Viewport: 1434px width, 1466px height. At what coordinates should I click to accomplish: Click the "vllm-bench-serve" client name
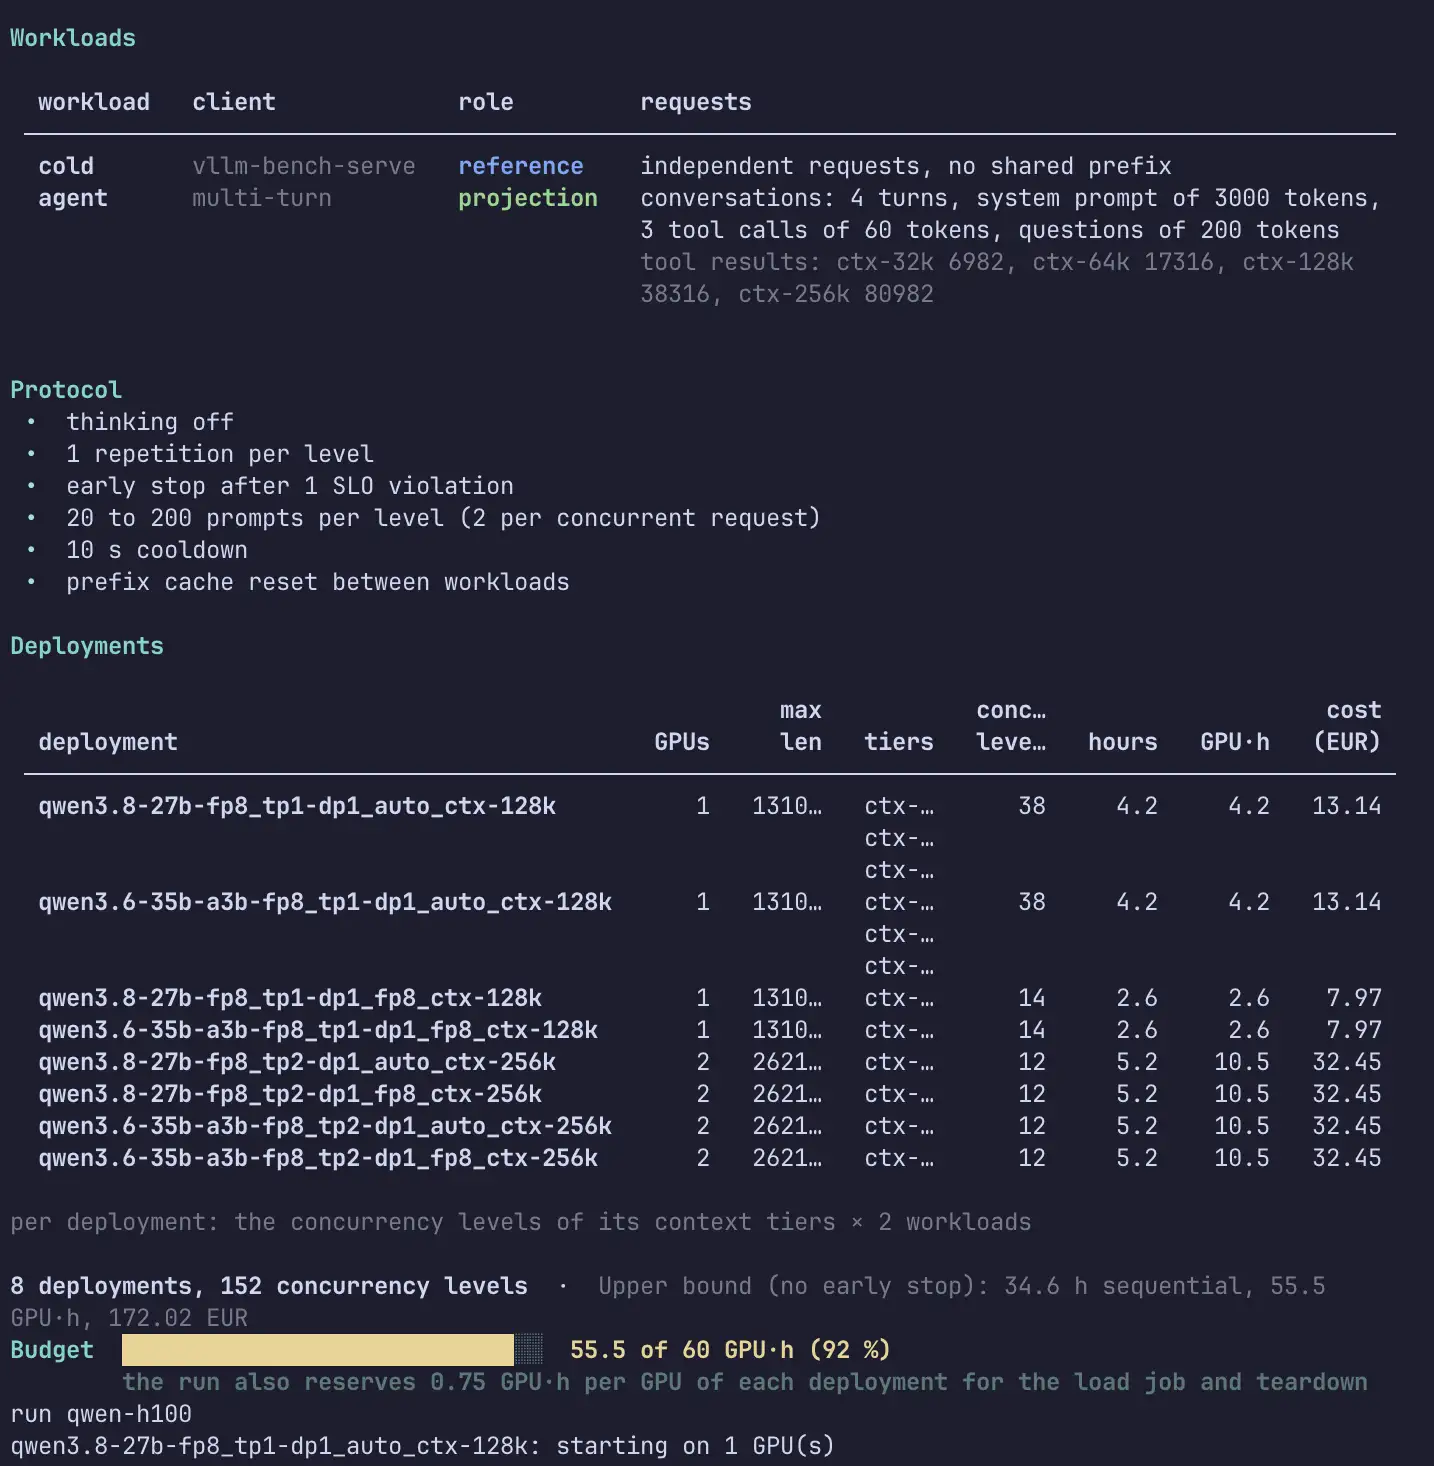tap(304, 166)
